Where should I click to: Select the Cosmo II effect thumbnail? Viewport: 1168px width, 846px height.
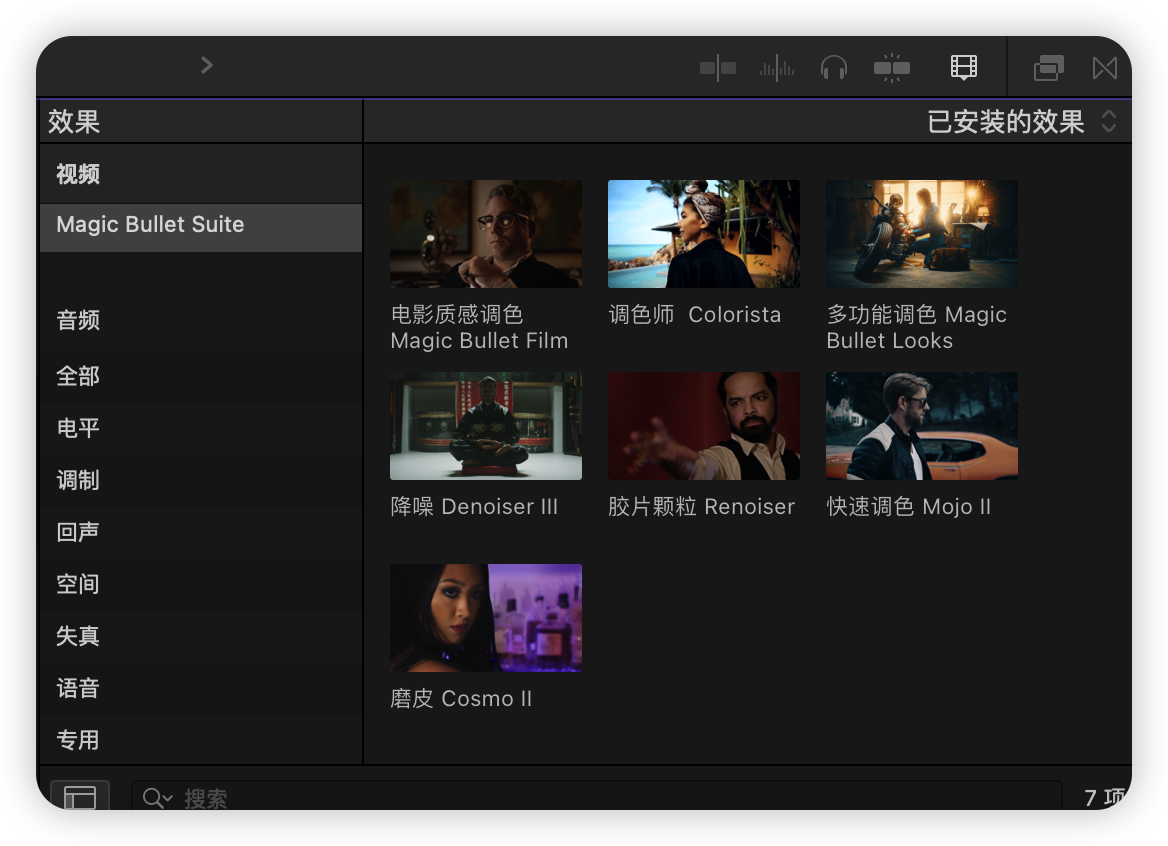pos(486,618)
